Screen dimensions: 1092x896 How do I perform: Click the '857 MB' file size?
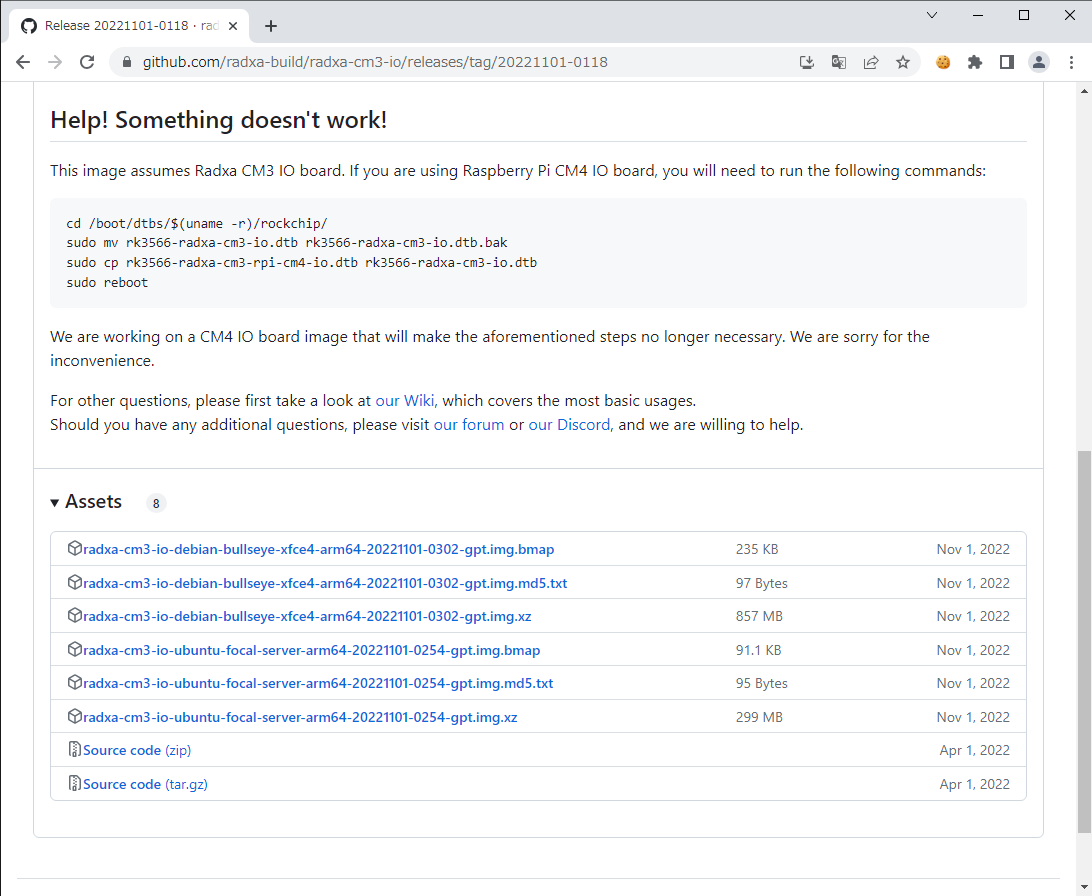point(759,616)
